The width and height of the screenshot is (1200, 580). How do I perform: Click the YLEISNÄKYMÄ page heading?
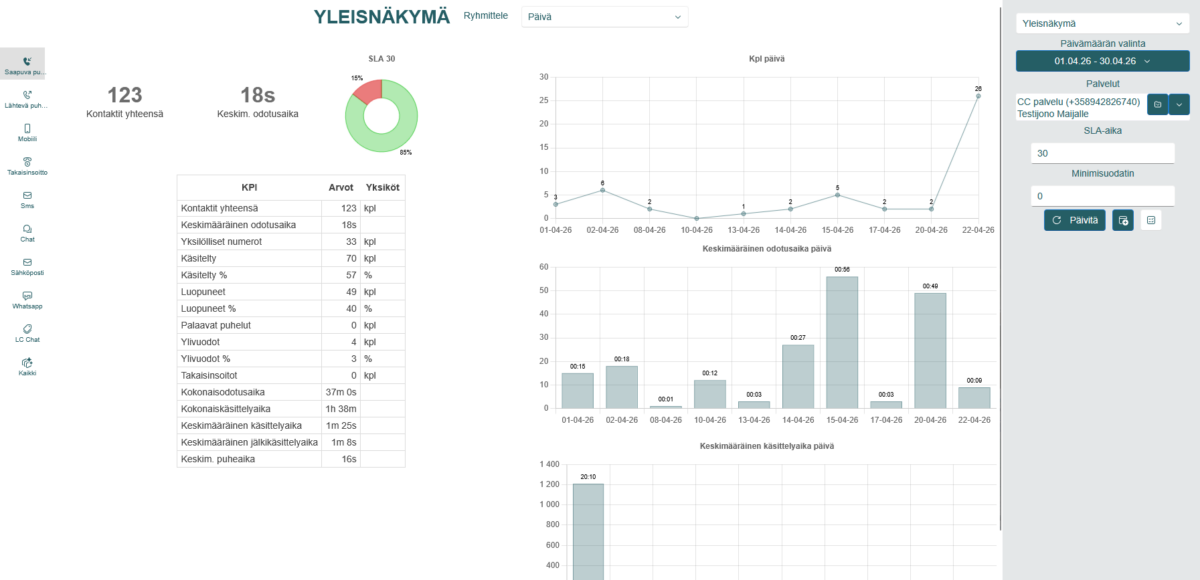click(x=381, y=17)
